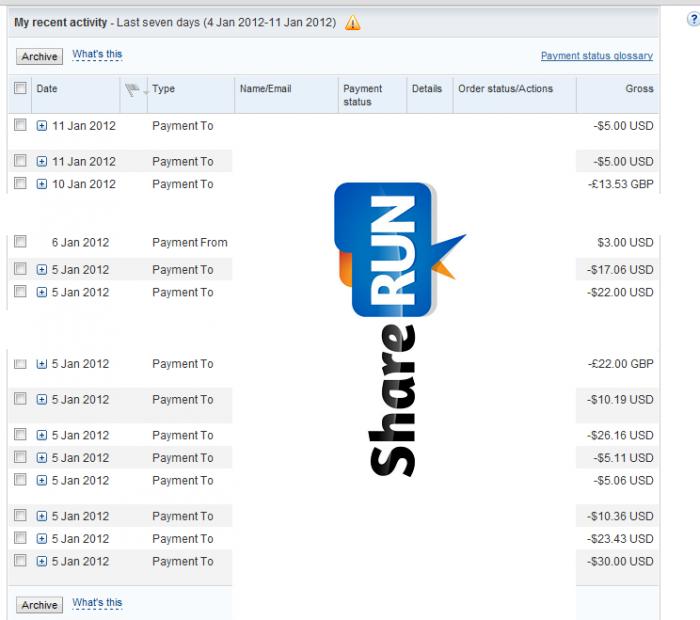Tick checkbox for the -$17.06 USD payment
This screenshot has width=700, height=620.
(20, 269)
